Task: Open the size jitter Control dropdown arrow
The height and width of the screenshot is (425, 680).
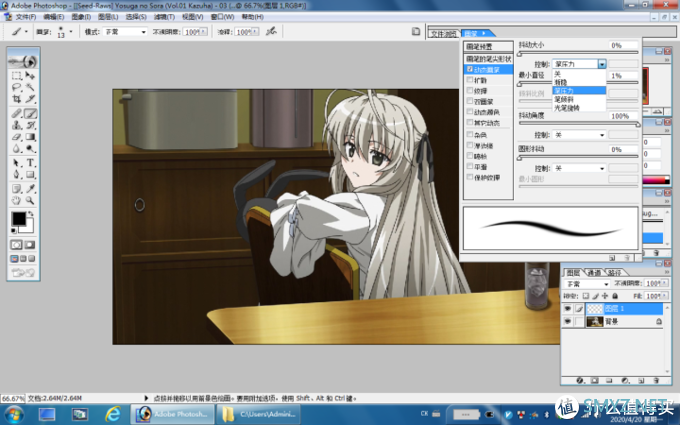Action: click(x=602, y=64)
